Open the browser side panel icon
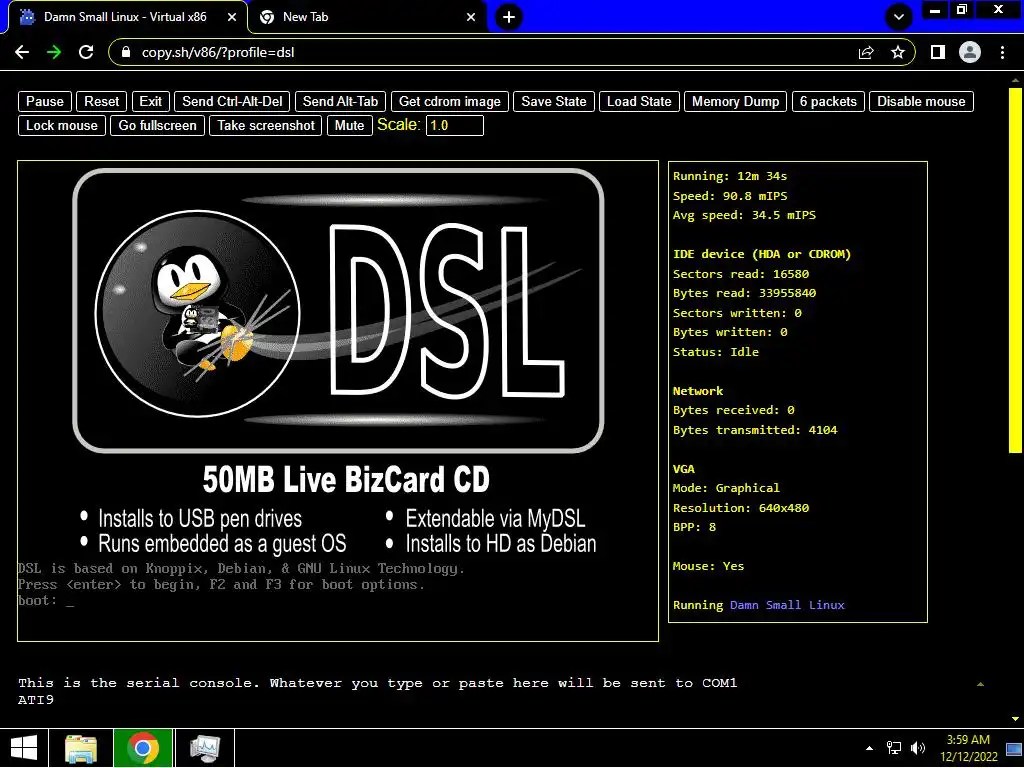The image size is (1024, 768). coord(938,52)
